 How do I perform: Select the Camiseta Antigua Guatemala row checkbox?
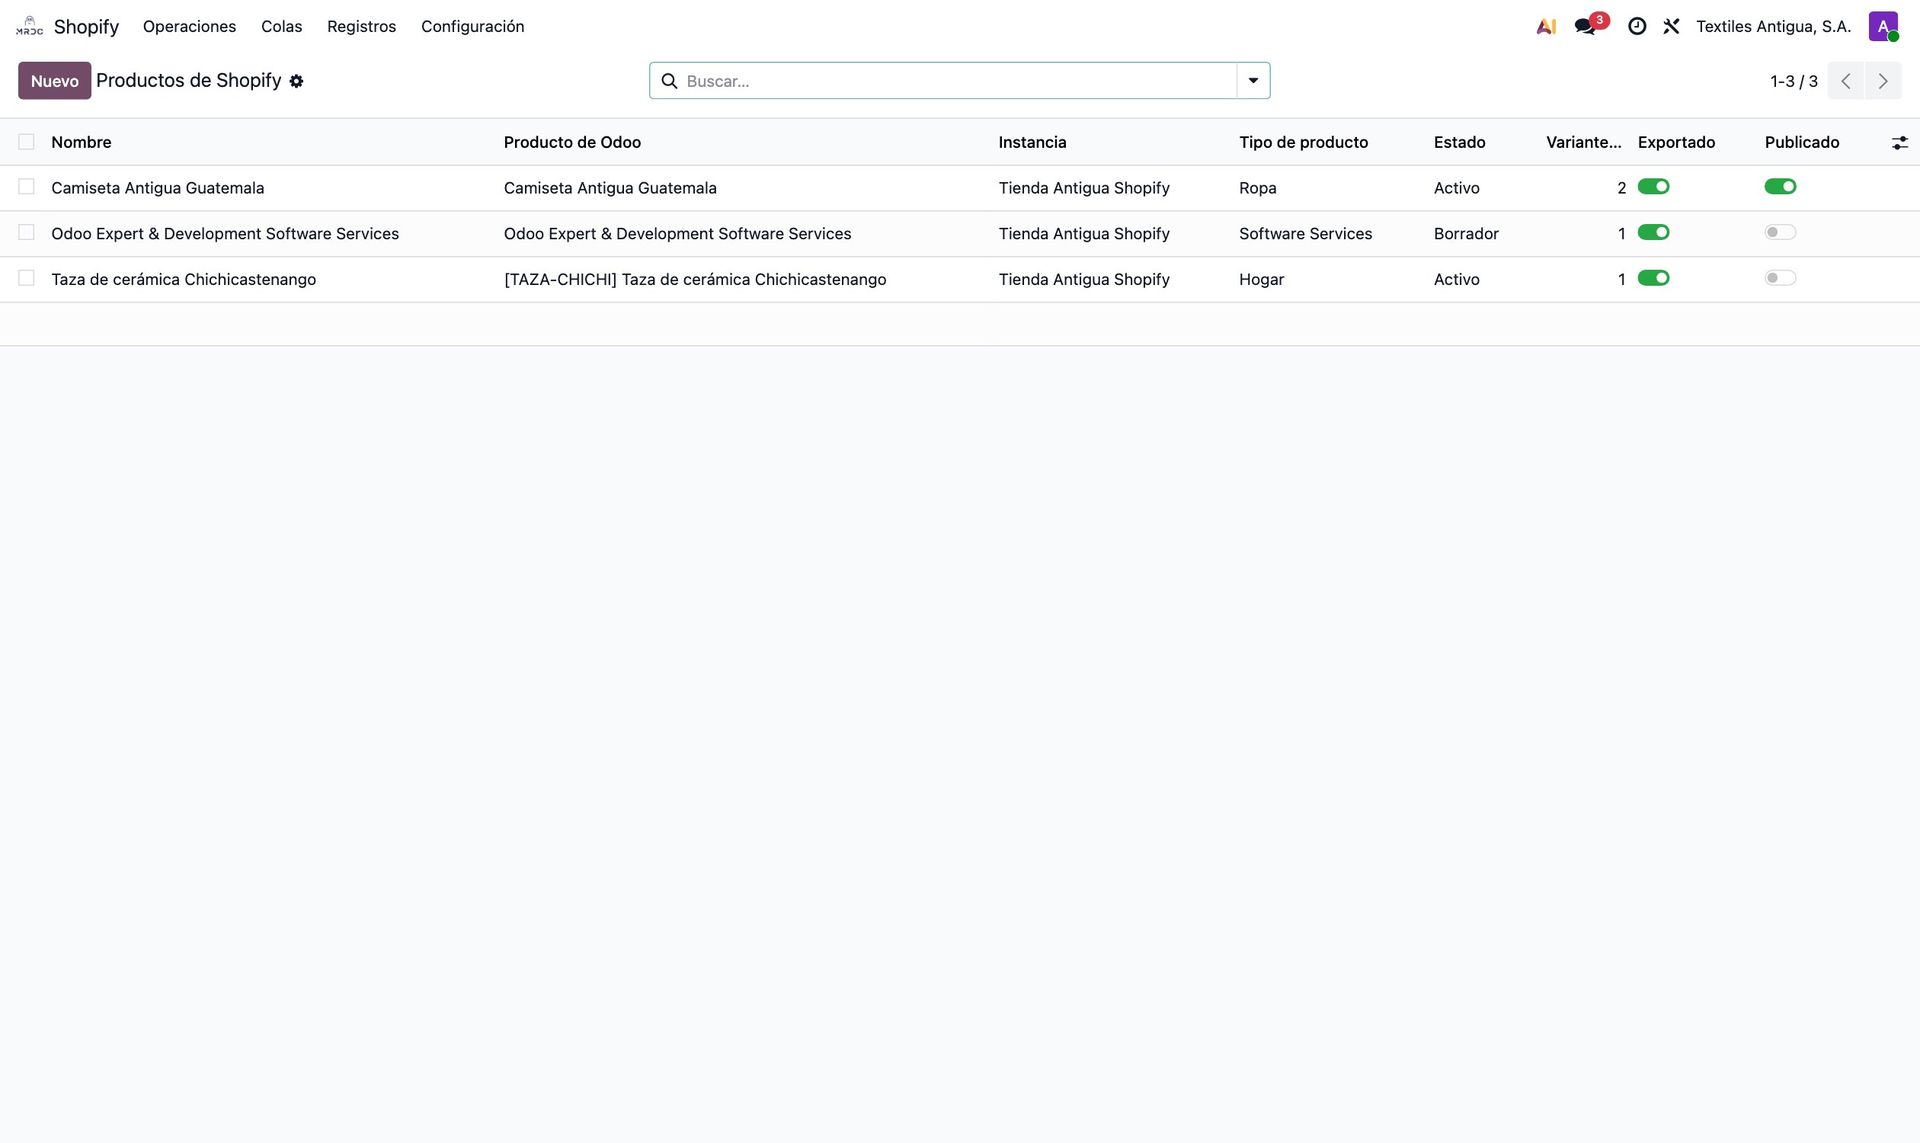tap(26, 187)
